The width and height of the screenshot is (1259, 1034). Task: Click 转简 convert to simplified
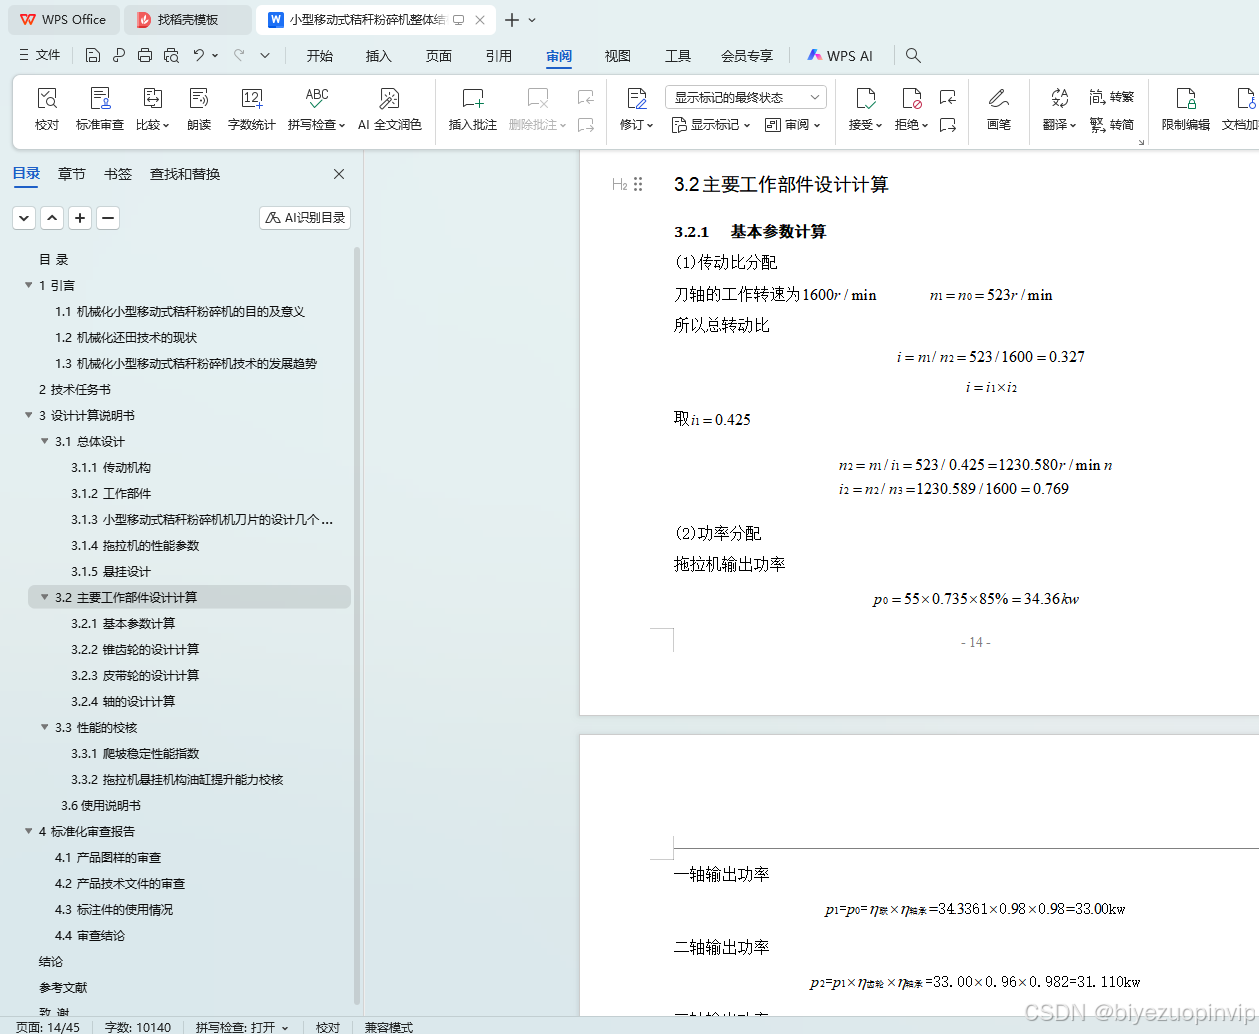point(1112,125)
